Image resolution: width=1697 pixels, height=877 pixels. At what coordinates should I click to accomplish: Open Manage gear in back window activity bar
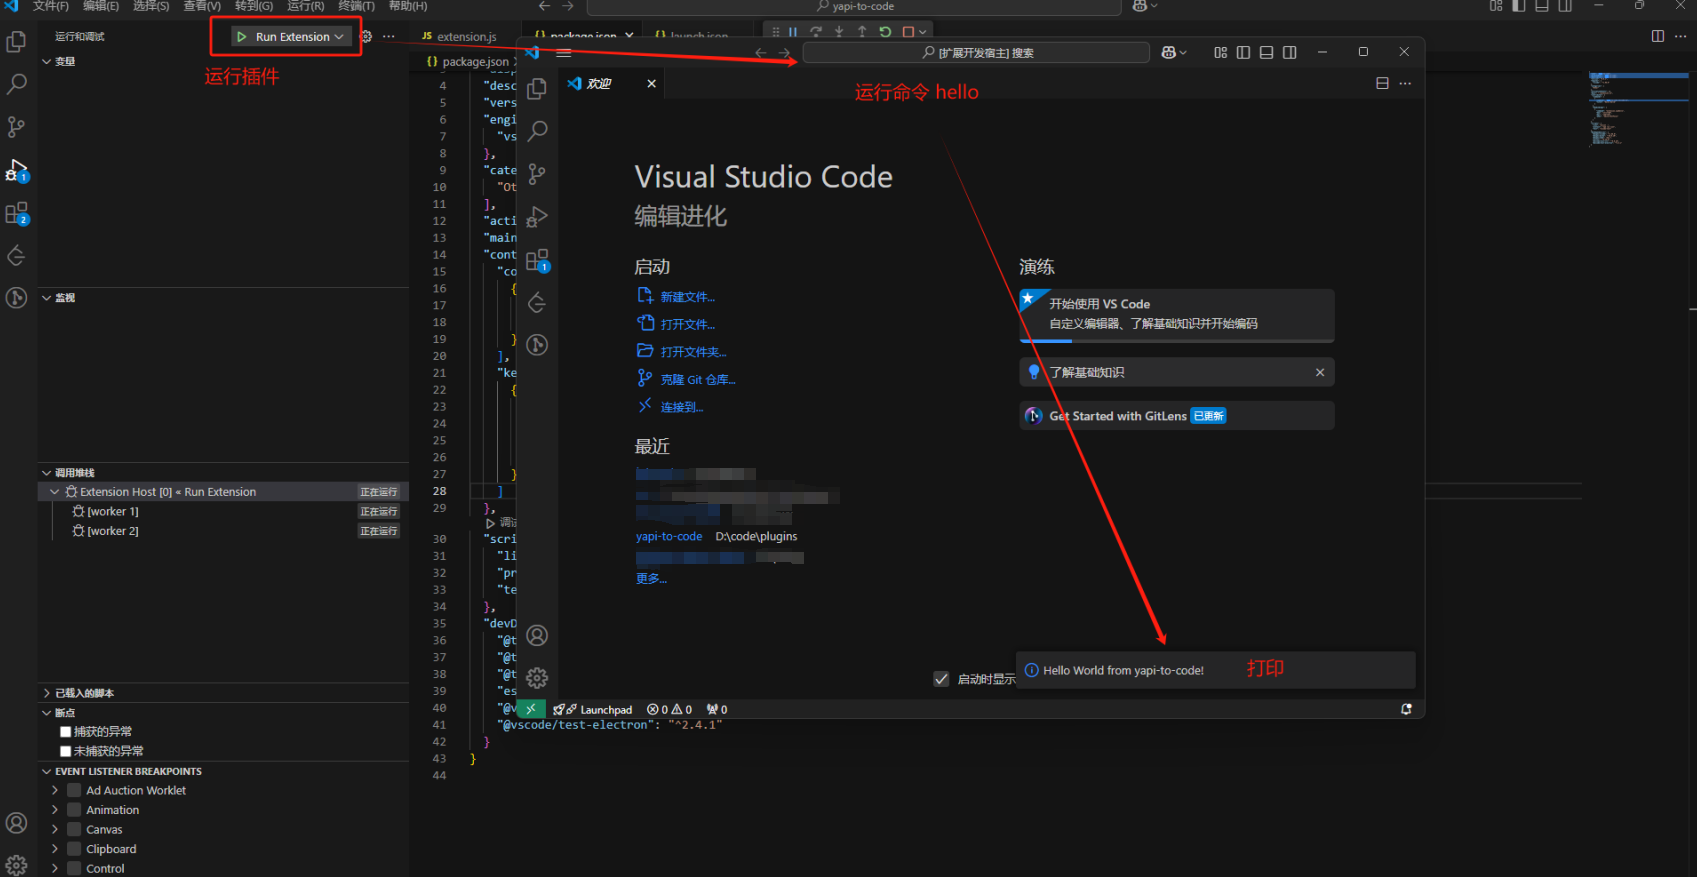pyautogui.click(x=17, y=865)
